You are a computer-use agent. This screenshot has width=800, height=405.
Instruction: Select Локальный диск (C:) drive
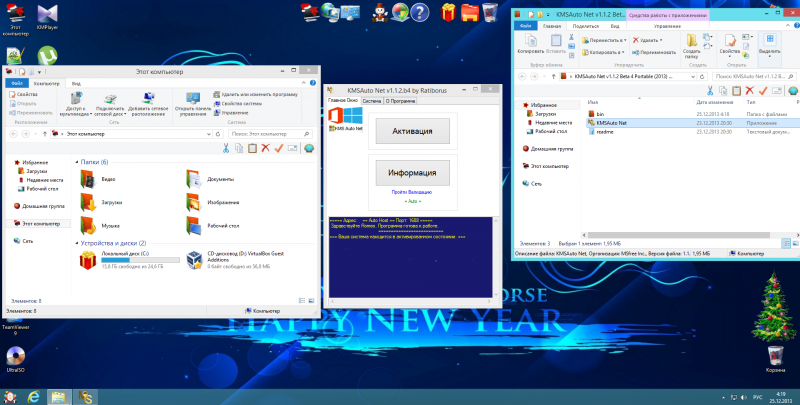tap(130, 260)
